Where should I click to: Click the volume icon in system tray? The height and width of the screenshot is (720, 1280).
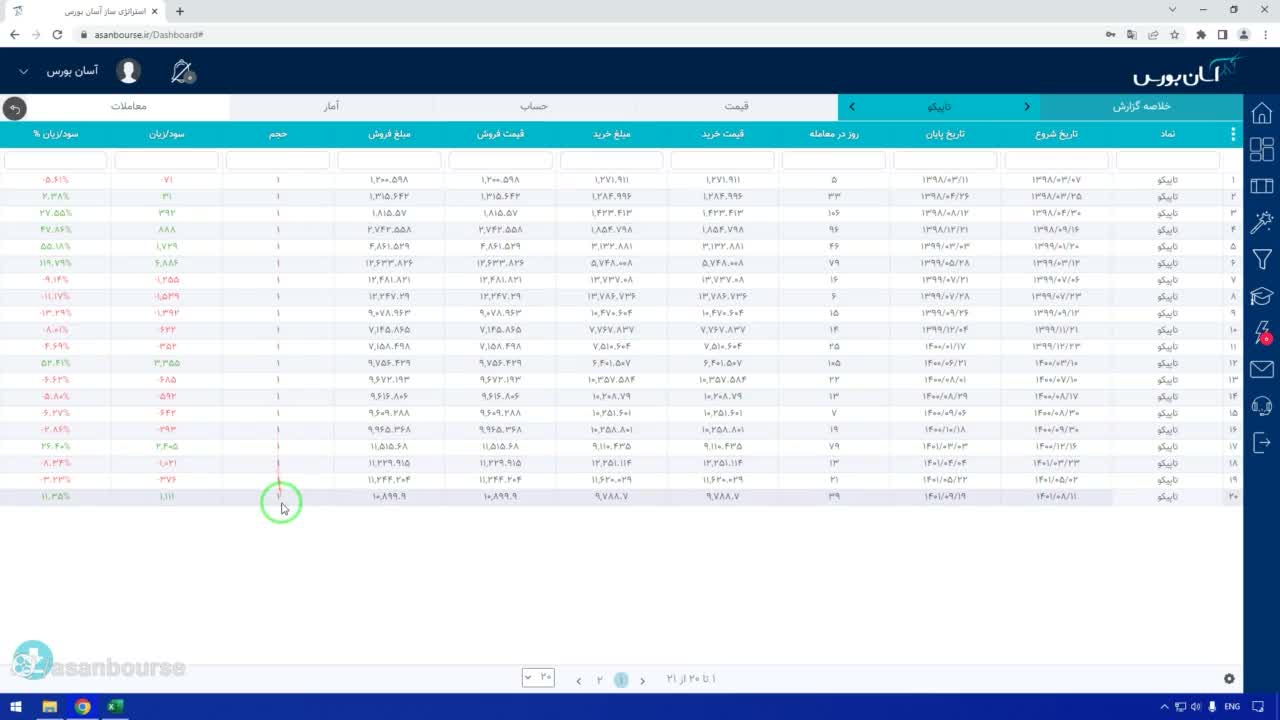(1195, 707)
